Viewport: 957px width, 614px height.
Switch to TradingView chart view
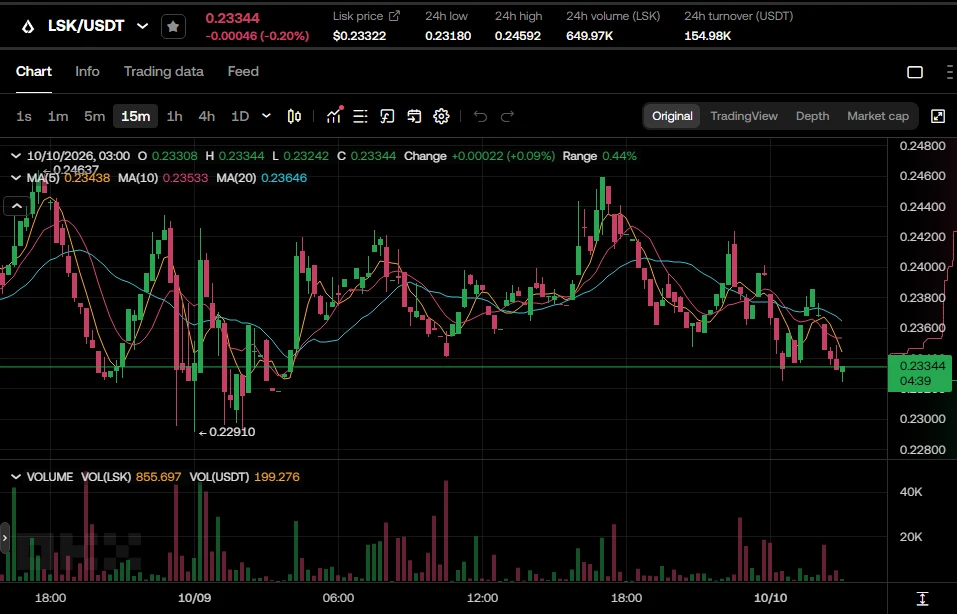click(x=744, y=116)
